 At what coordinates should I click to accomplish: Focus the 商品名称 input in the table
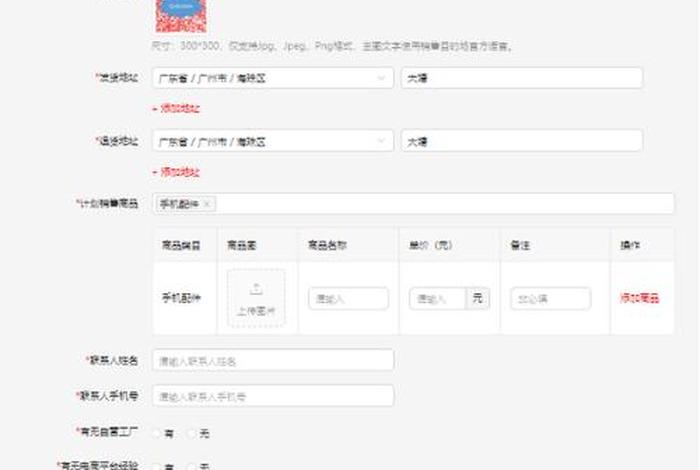tap(348, 299)
